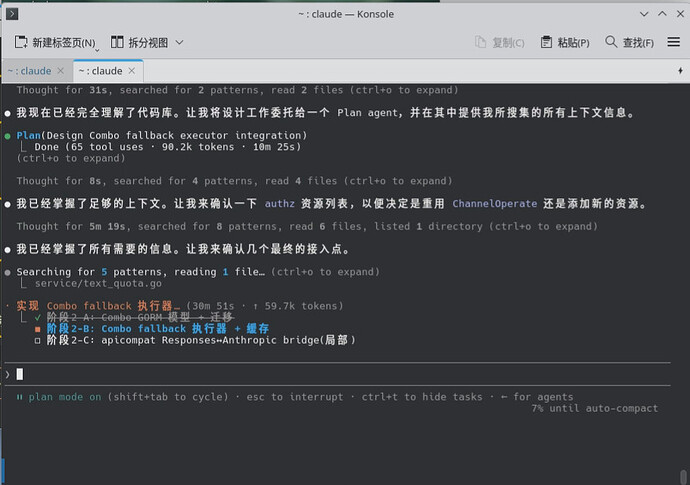Click the Claude prompt input line
The height and width of the screenshot is (485, 690).
[x=338, y=374]
